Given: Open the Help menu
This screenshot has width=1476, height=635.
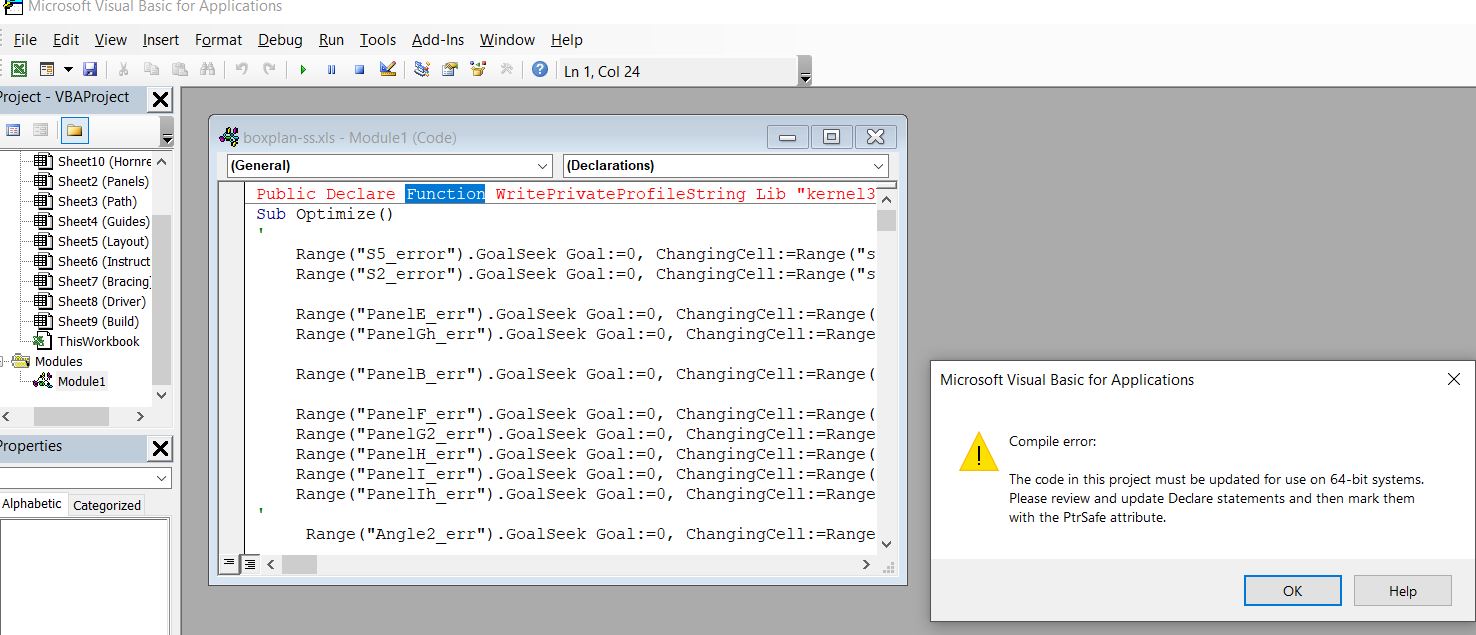Looking at the screenshot, I should click(566, 40).
